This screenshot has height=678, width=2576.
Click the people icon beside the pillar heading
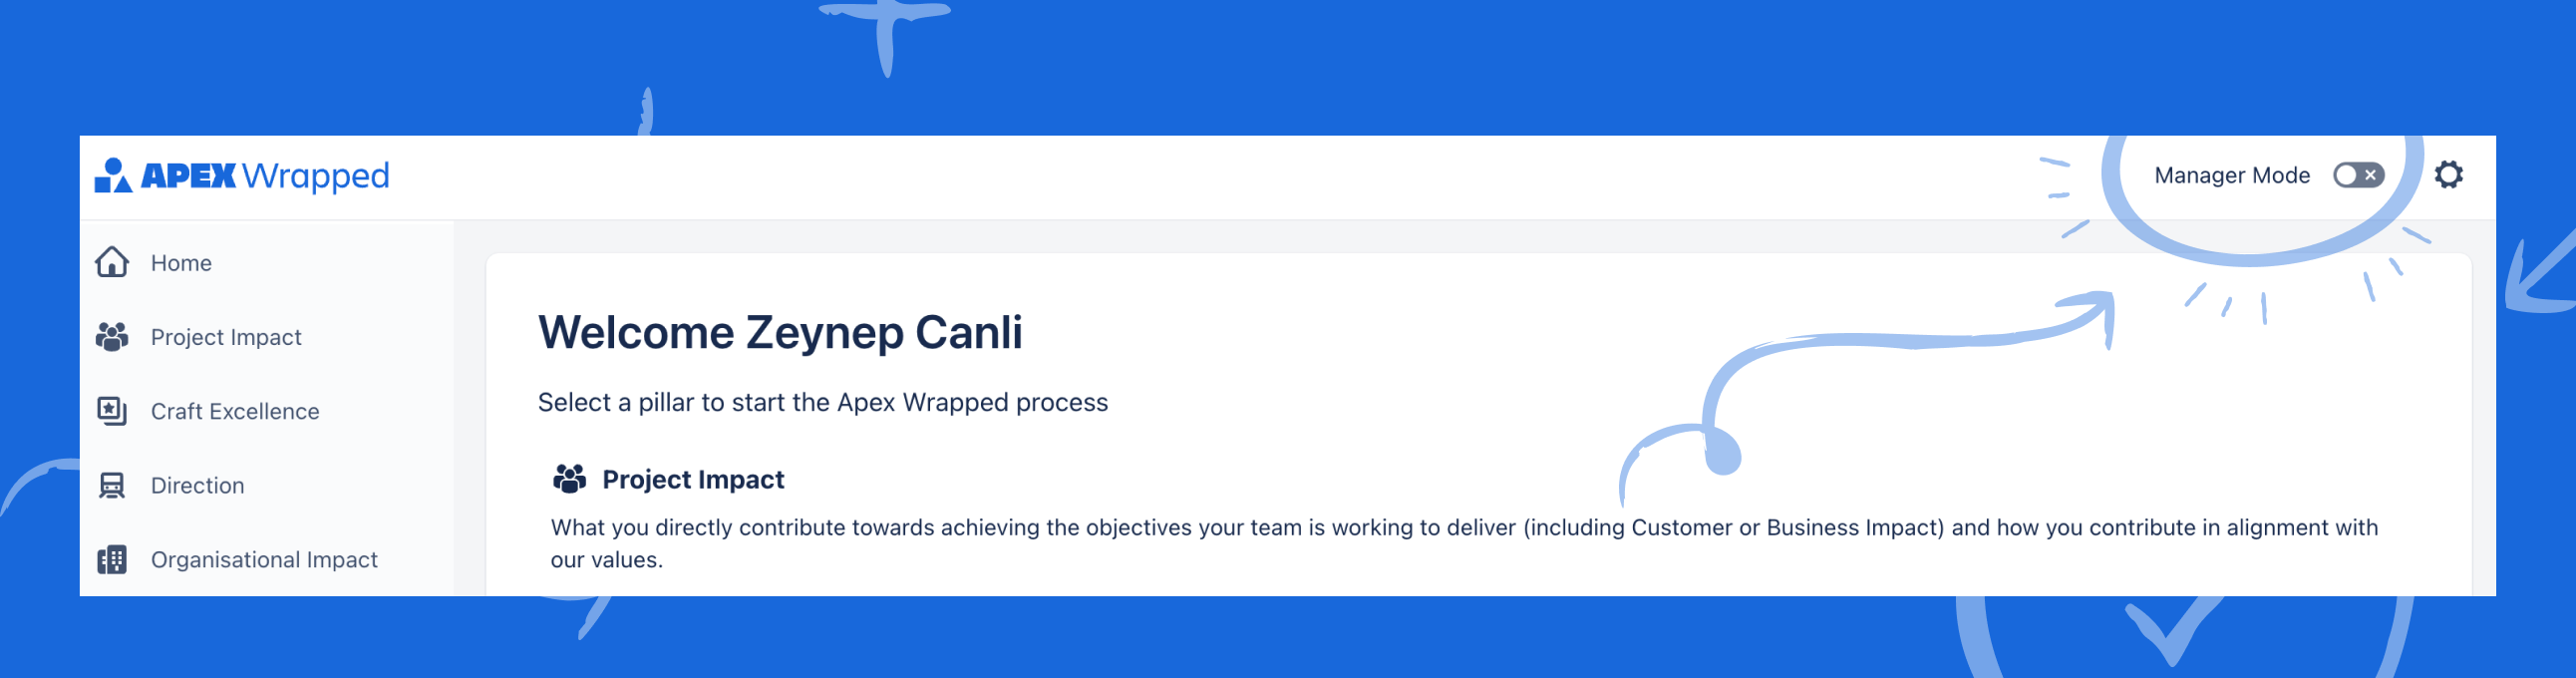pyautogui.click(x=569, y=479)
